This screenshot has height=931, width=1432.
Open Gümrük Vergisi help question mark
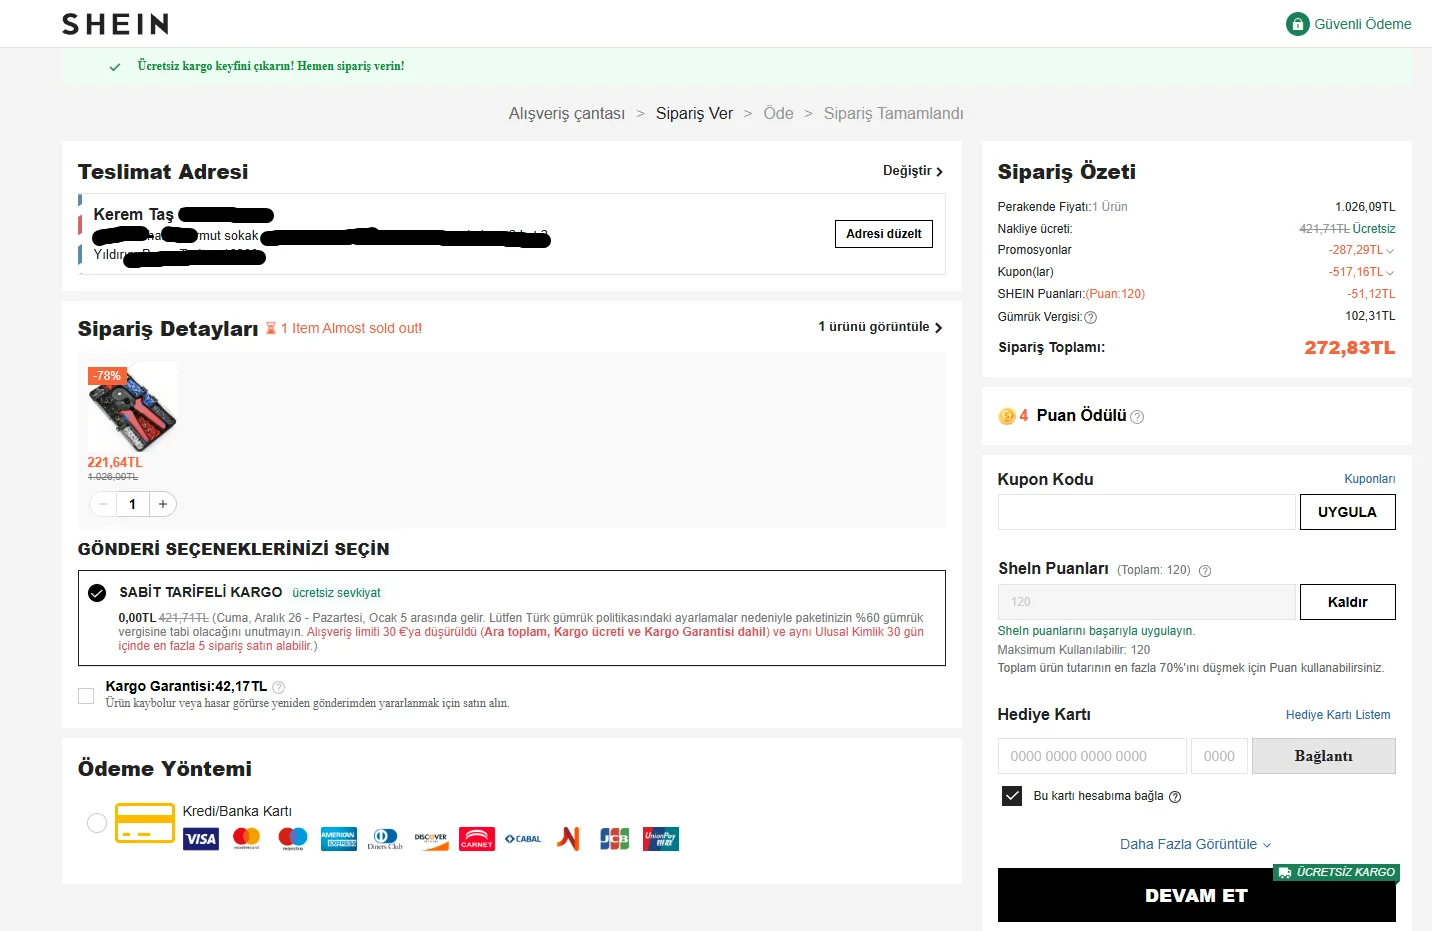(x=1091, y=317)
